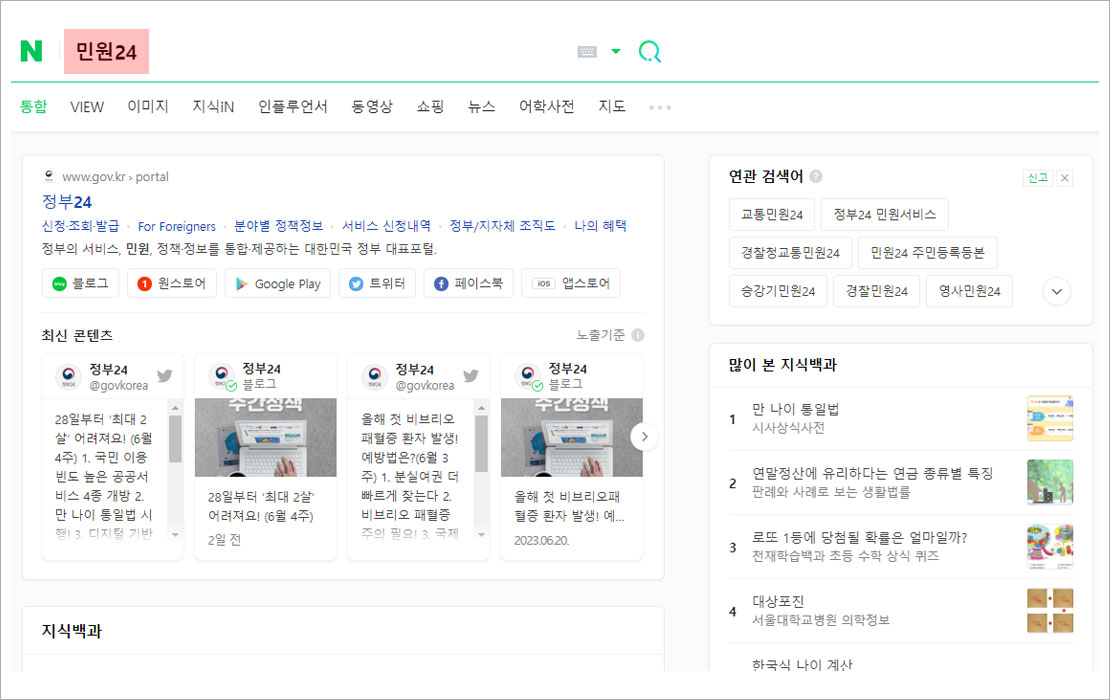The width and height of the screenshot is (1110, 700).
Task: Open the 정부24 result title link
Action: click(67, 202)
